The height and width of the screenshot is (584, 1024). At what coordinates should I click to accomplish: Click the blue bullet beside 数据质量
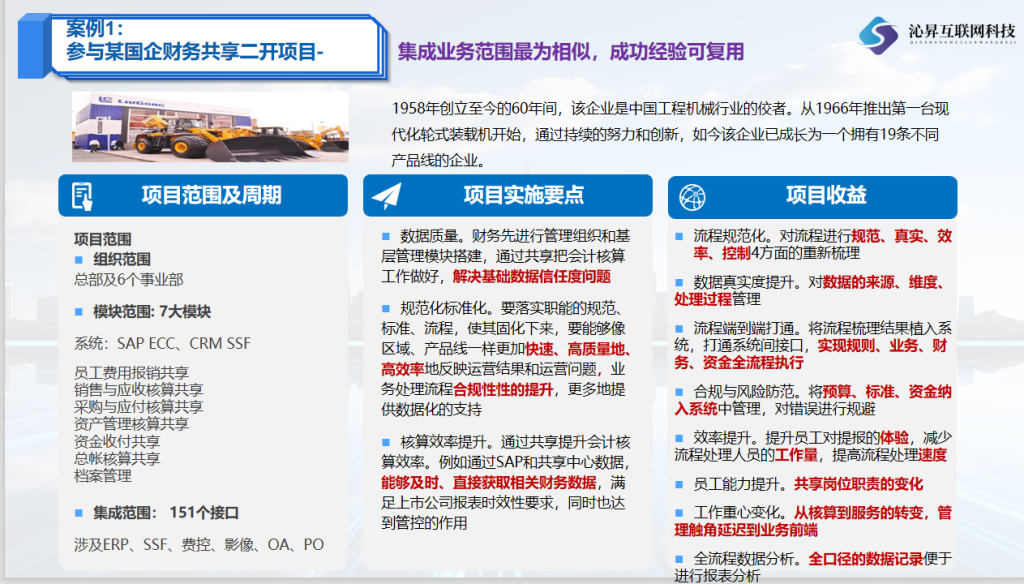pyautogui.click(x=385, y=236)
